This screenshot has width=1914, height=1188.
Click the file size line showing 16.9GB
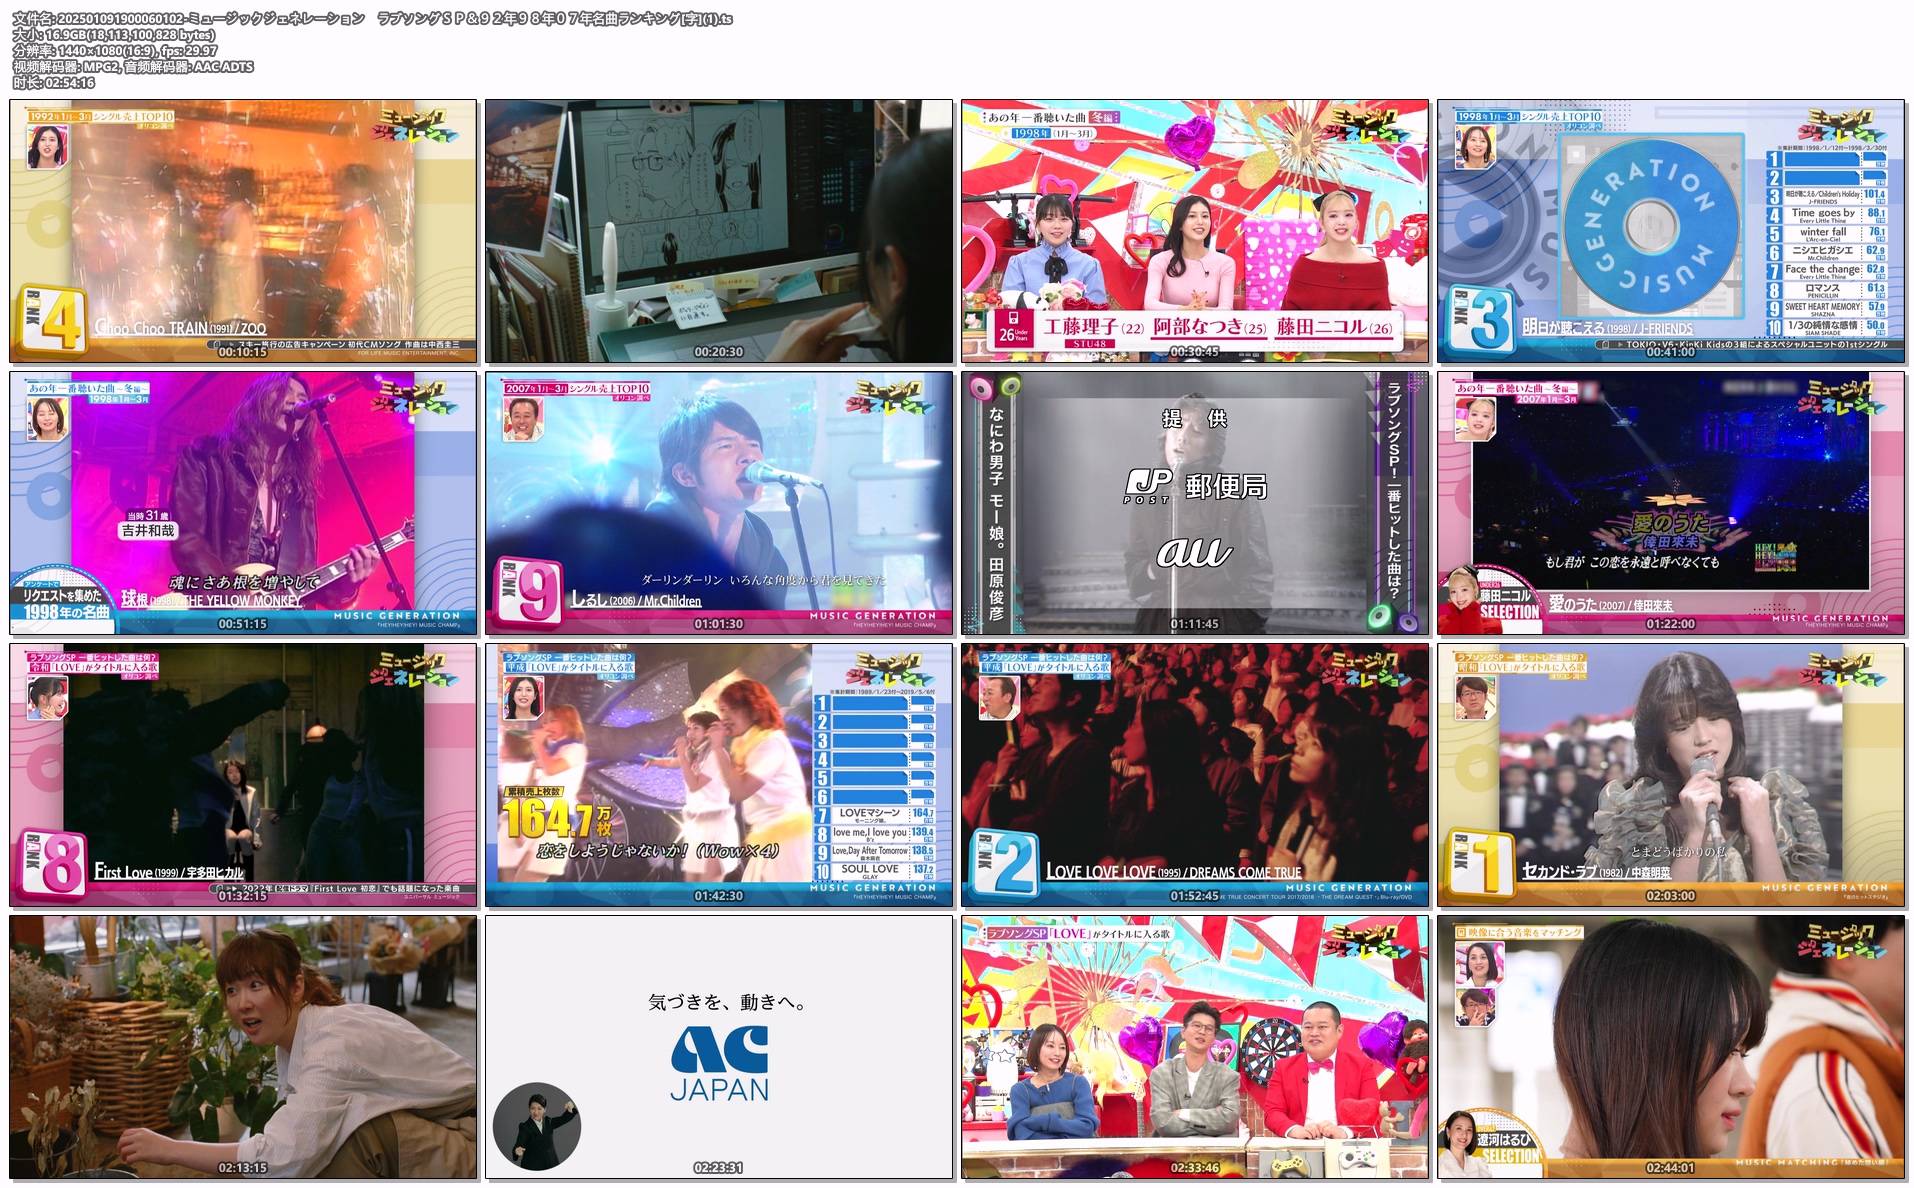coord(114,35)
